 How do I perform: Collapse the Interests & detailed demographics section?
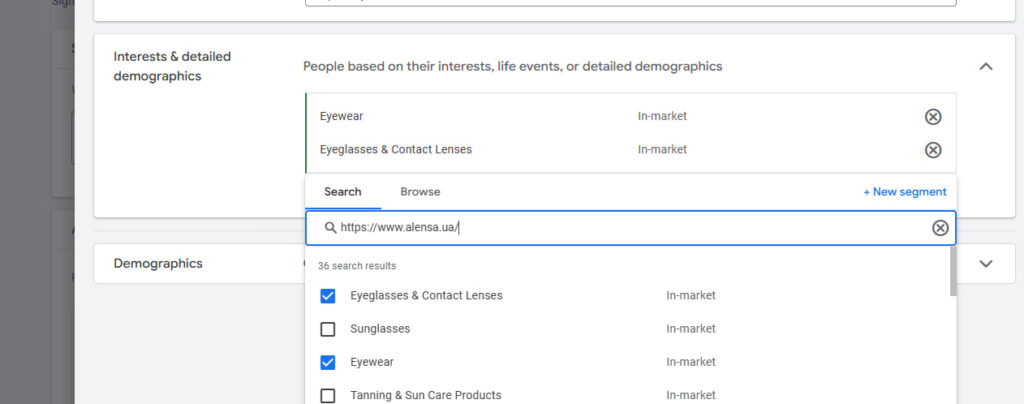click(x=985, y=67)
